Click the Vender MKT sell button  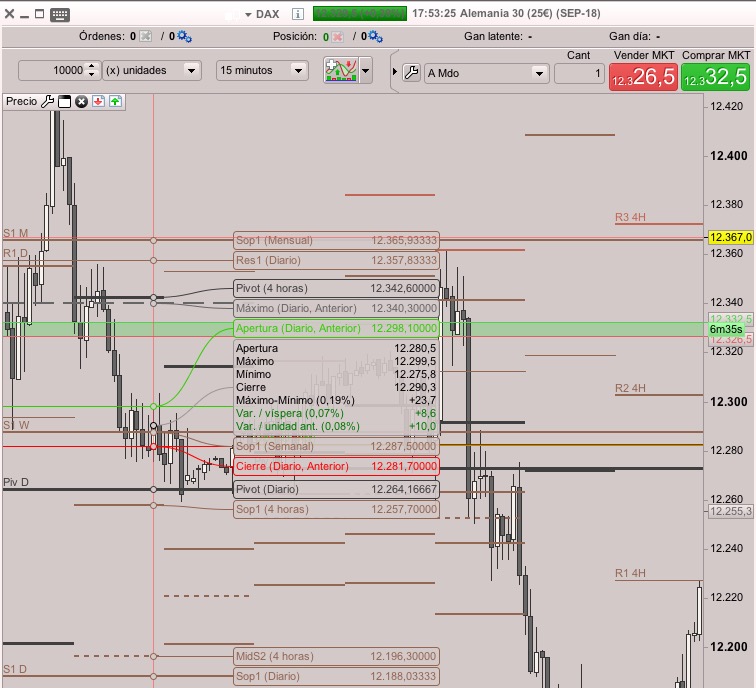(643, 77)
